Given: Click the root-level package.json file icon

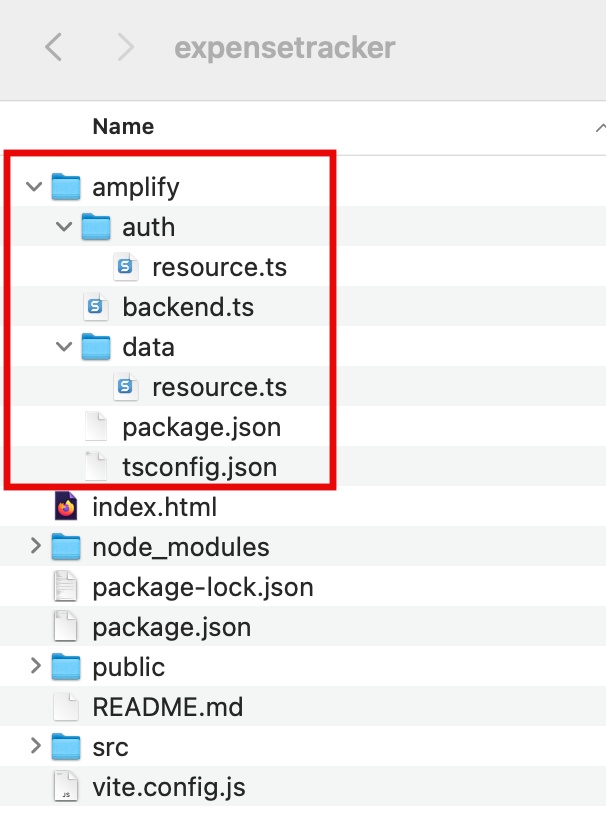Looking at the screenshot, I should pyautogui.click(x=66, y=627).
